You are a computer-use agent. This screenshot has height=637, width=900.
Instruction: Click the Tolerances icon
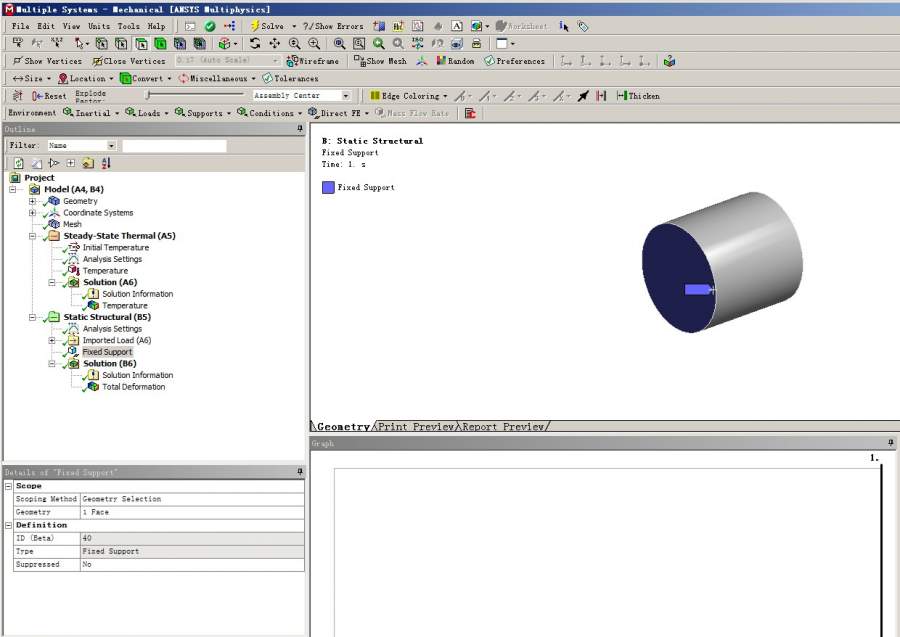[290, 78]
